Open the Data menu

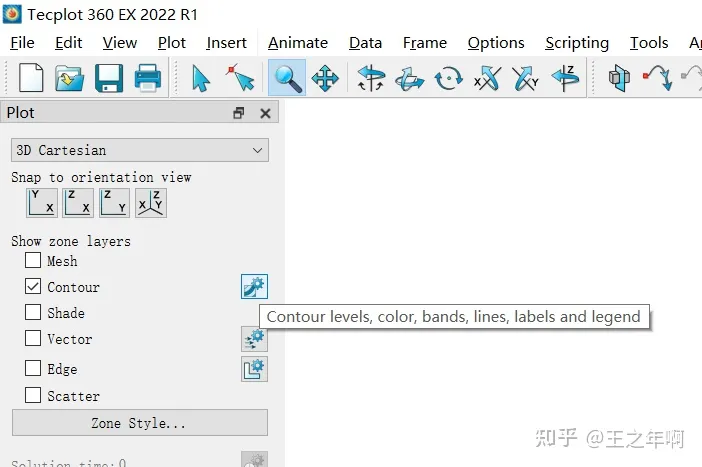pos(365,43)
